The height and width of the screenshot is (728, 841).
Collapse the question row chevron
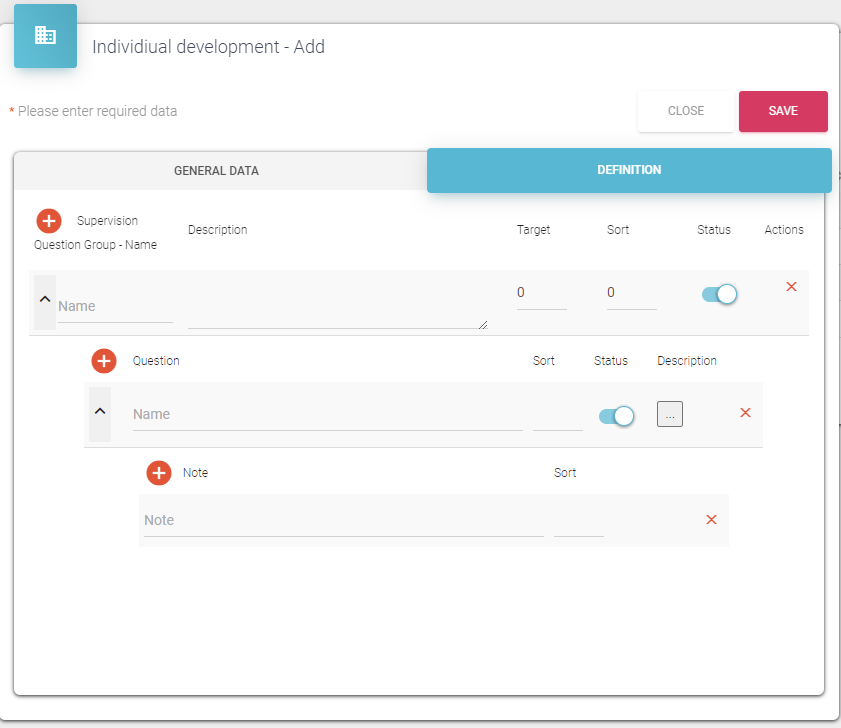pyautogui.click(x=100, y=411)
